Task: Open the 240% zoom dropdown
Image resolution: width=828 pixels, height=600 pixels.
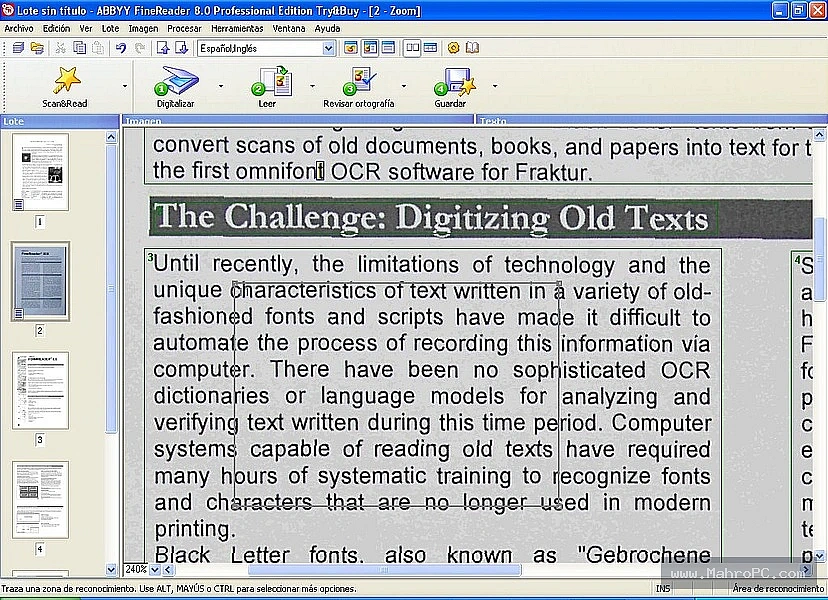Action: 155,570
